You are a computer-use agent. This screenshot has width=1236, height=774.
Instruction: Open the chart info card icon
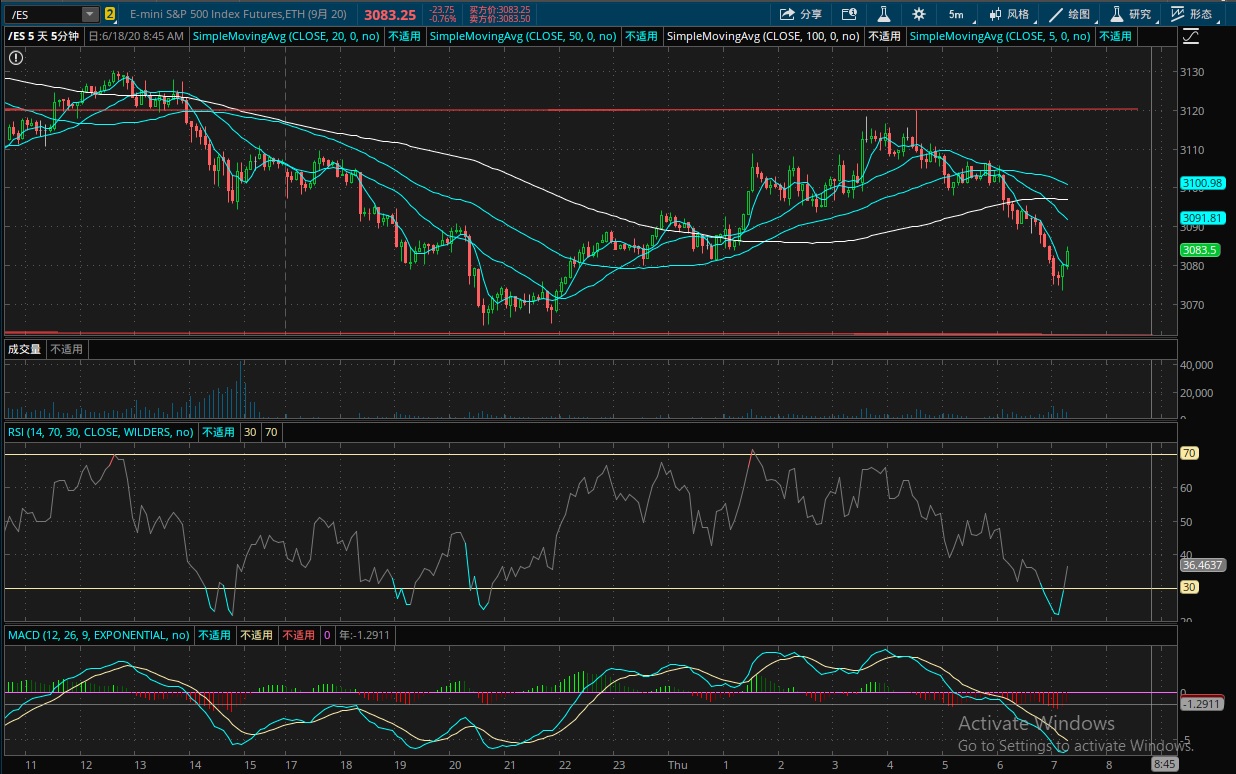849,14
